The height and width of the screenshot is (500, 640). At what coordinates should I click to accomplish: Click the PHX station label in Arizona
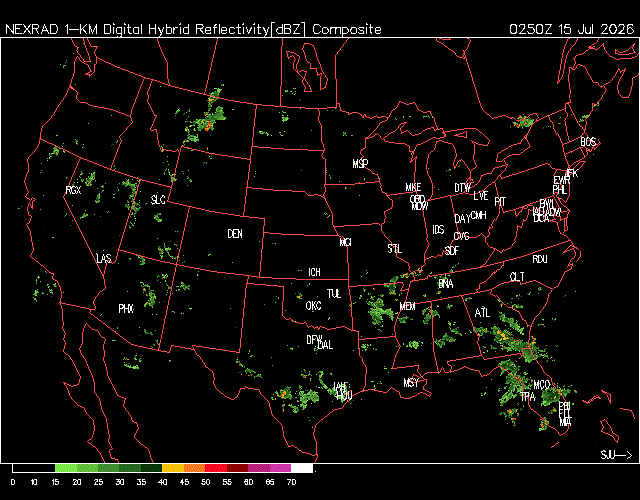coord(126,309)
